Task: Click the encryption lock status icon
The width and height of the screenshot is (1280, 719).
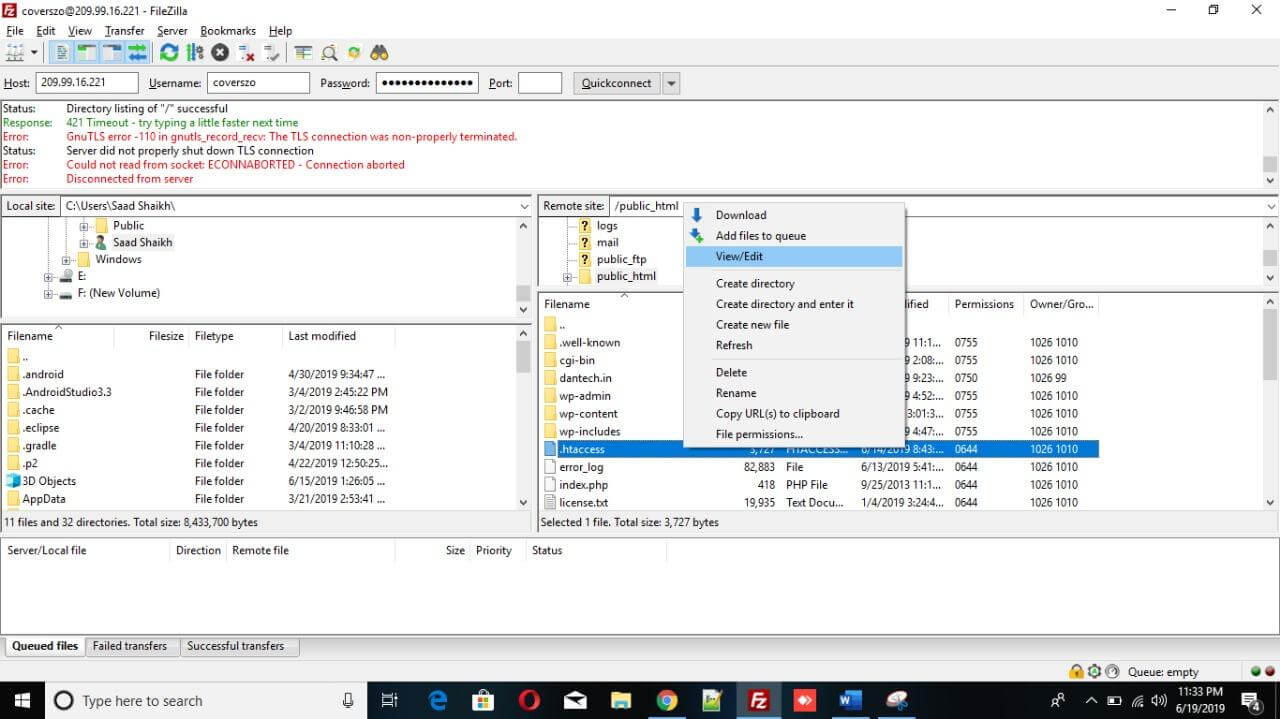Action: 1076,672
